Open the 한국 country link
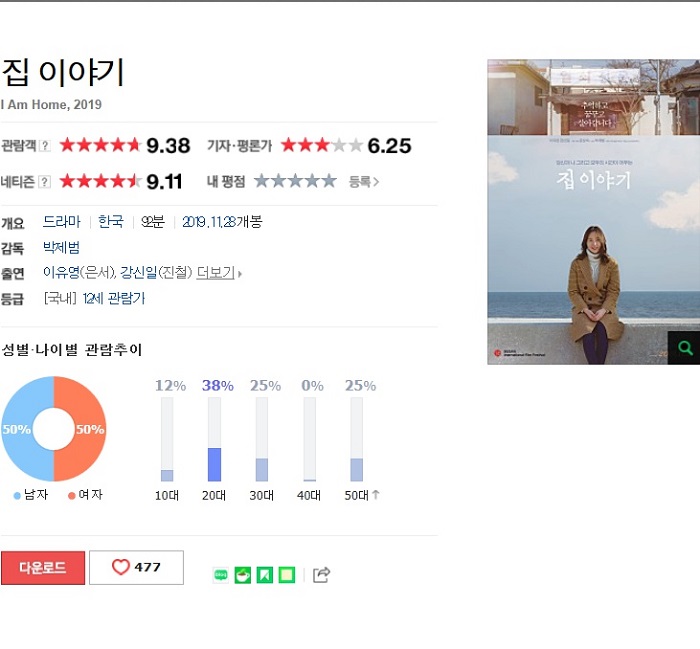The height and width of the screenshot is (649, 700). (111, 221)
